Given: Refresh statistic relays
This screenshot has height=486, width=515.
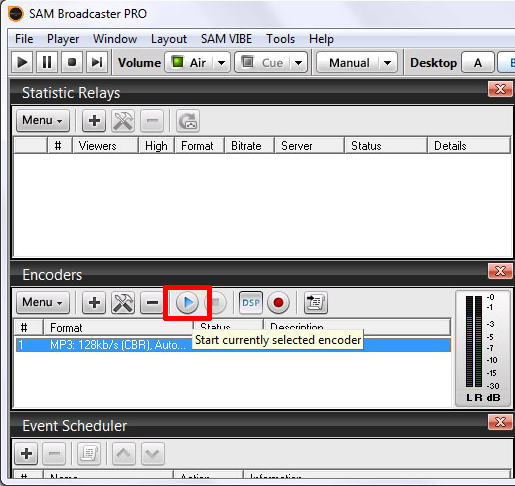Looking at the screenshot, I should point(188,121).
